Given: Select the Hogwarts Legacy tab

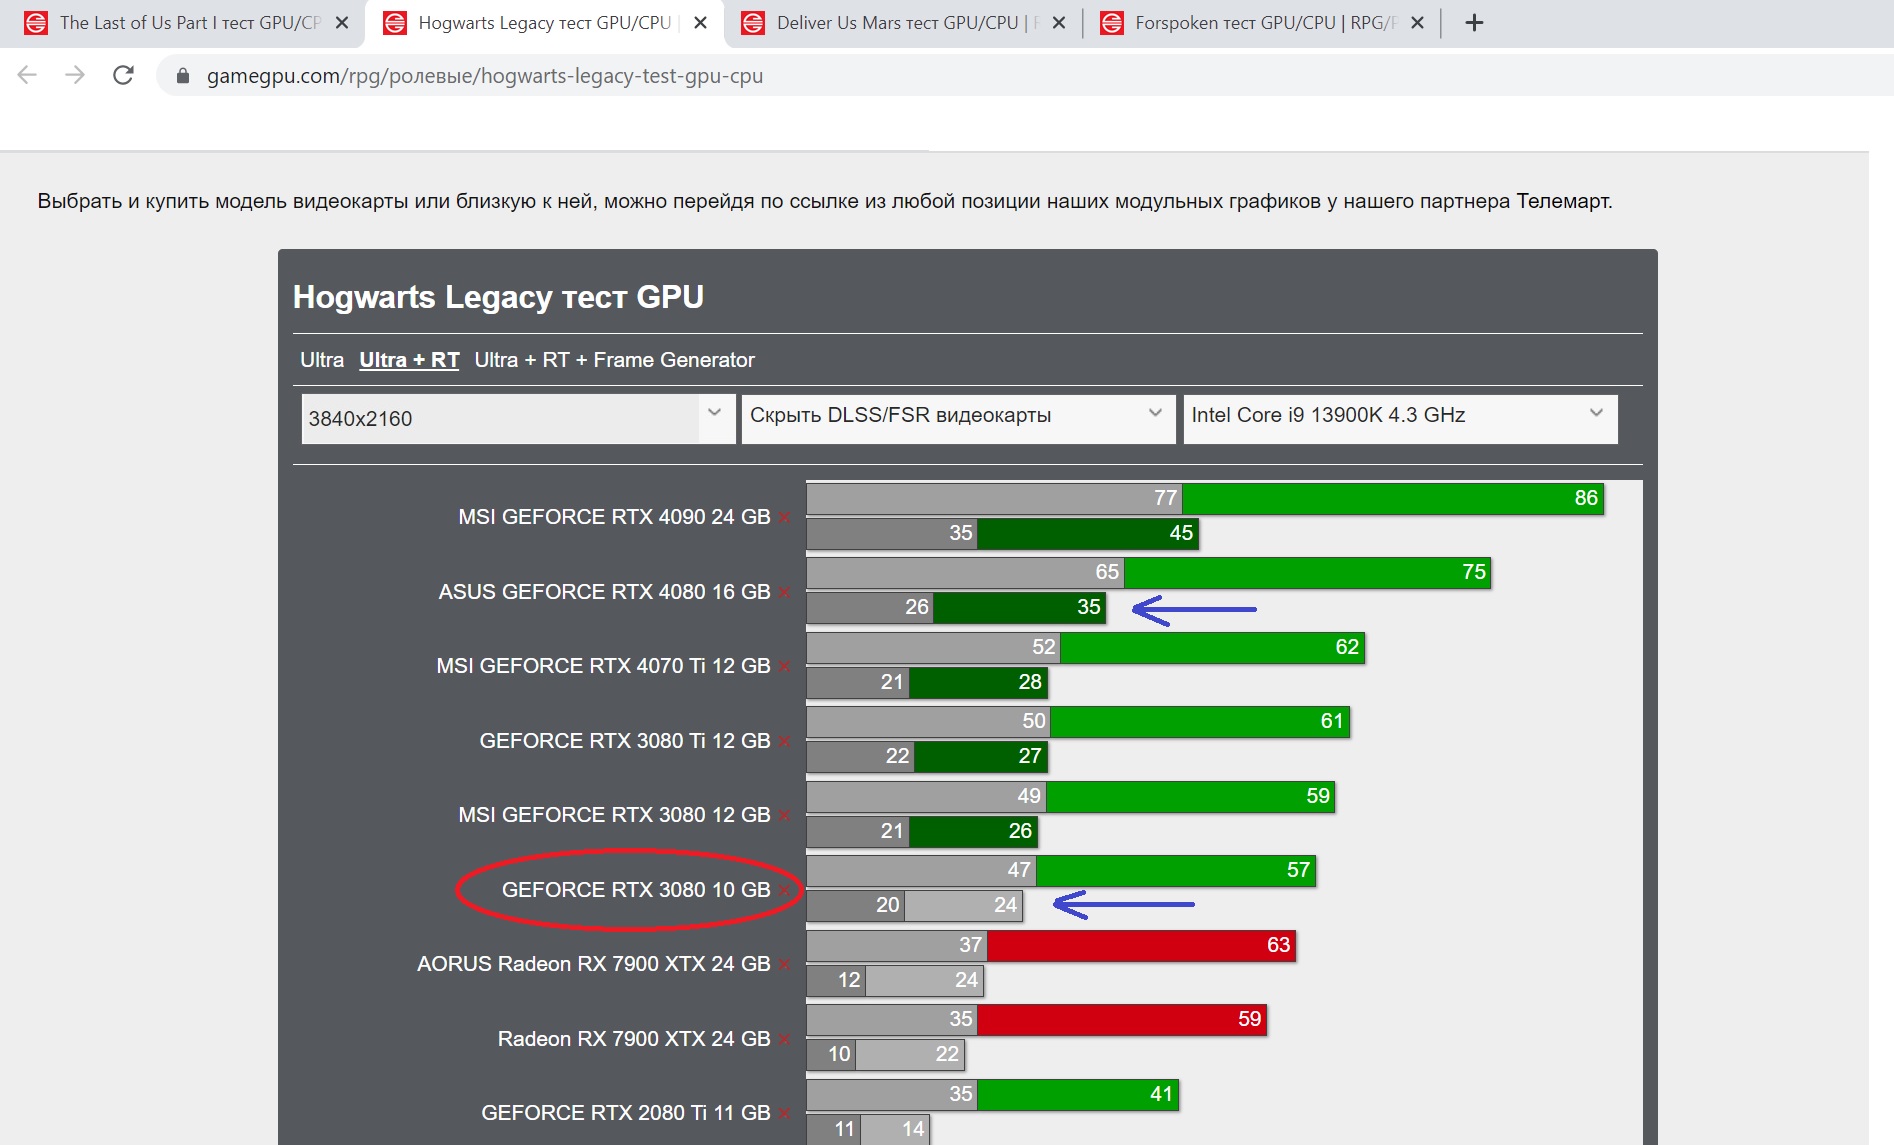Looking at the screenshot, I should click(x=545, y=23).
